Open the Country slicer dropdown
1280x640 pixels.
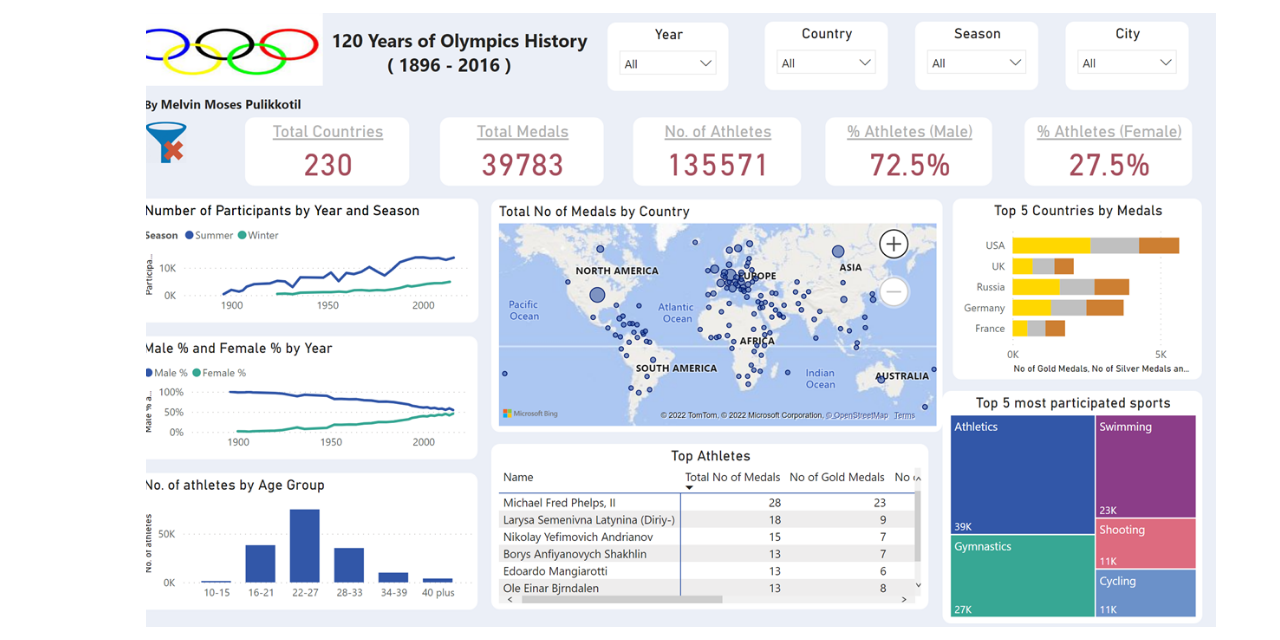pos(865,61)
